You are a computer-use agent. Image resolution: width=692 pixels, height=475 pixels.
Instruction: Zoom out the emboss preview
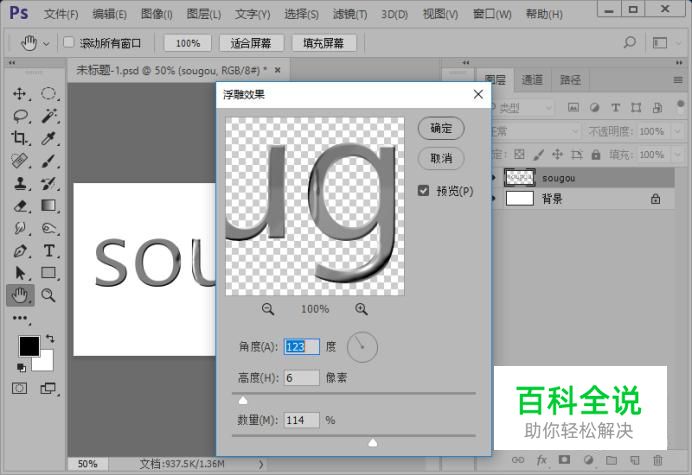(x=267, y=309)
